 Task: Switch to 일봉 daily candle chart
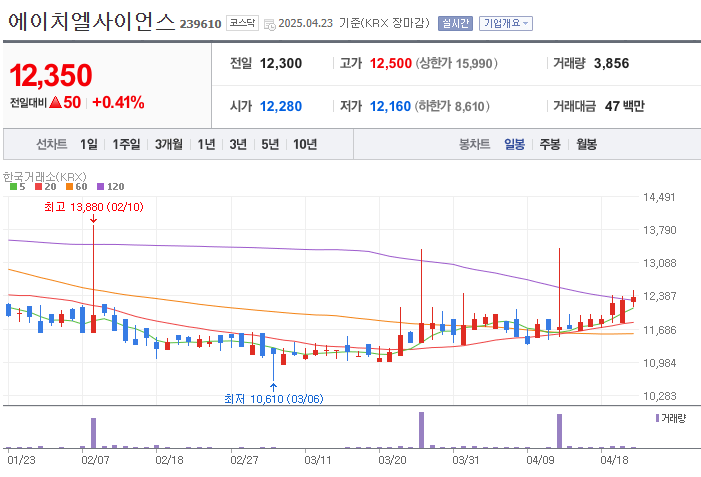tap(514, 144)
